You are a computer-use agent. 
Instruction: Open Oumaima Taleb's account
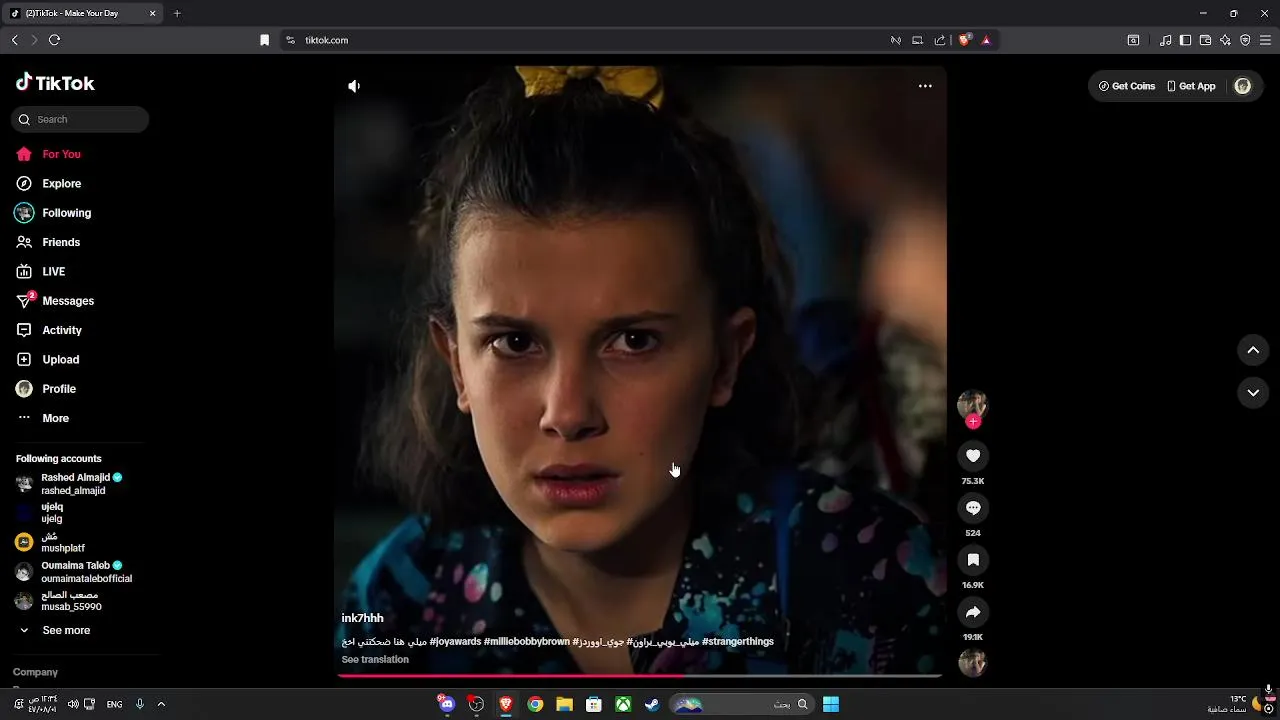75,572
